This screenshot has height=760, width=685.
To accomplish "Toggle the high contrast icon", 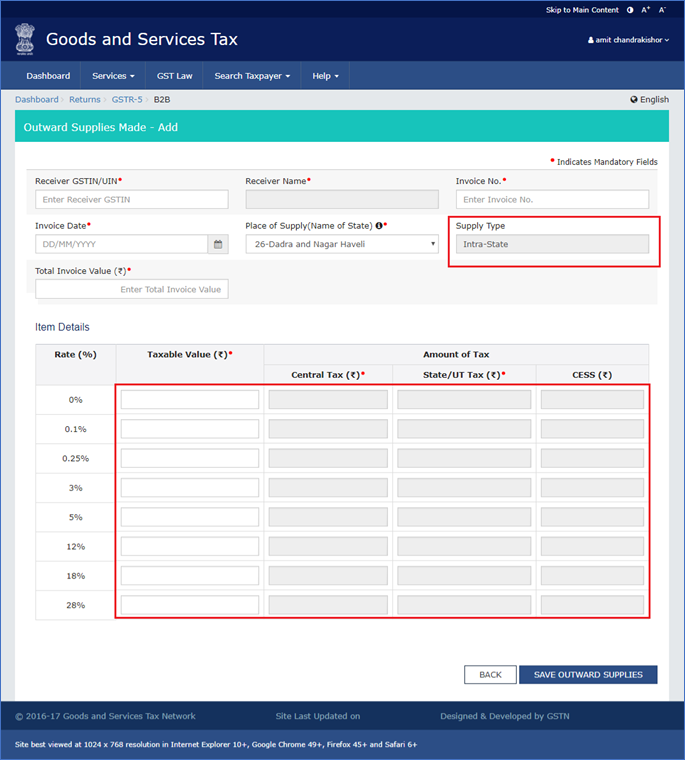I will [x=630, y=10].
